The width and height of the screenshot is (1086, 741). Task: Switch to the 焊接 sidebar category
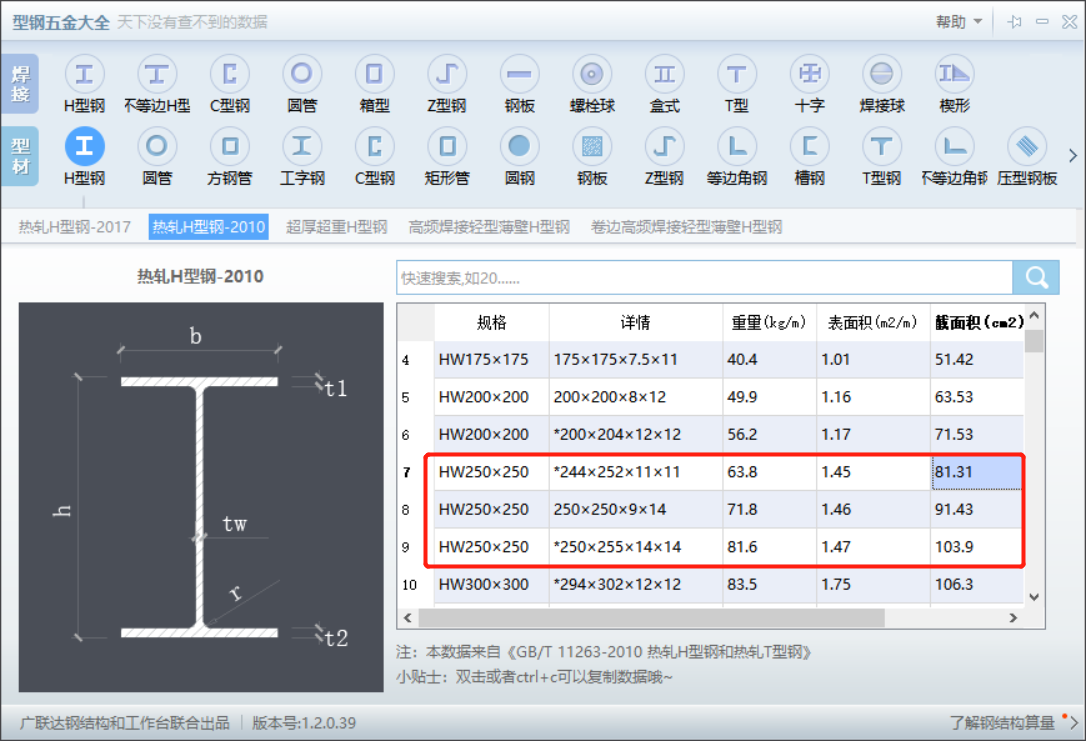[20, 82]
